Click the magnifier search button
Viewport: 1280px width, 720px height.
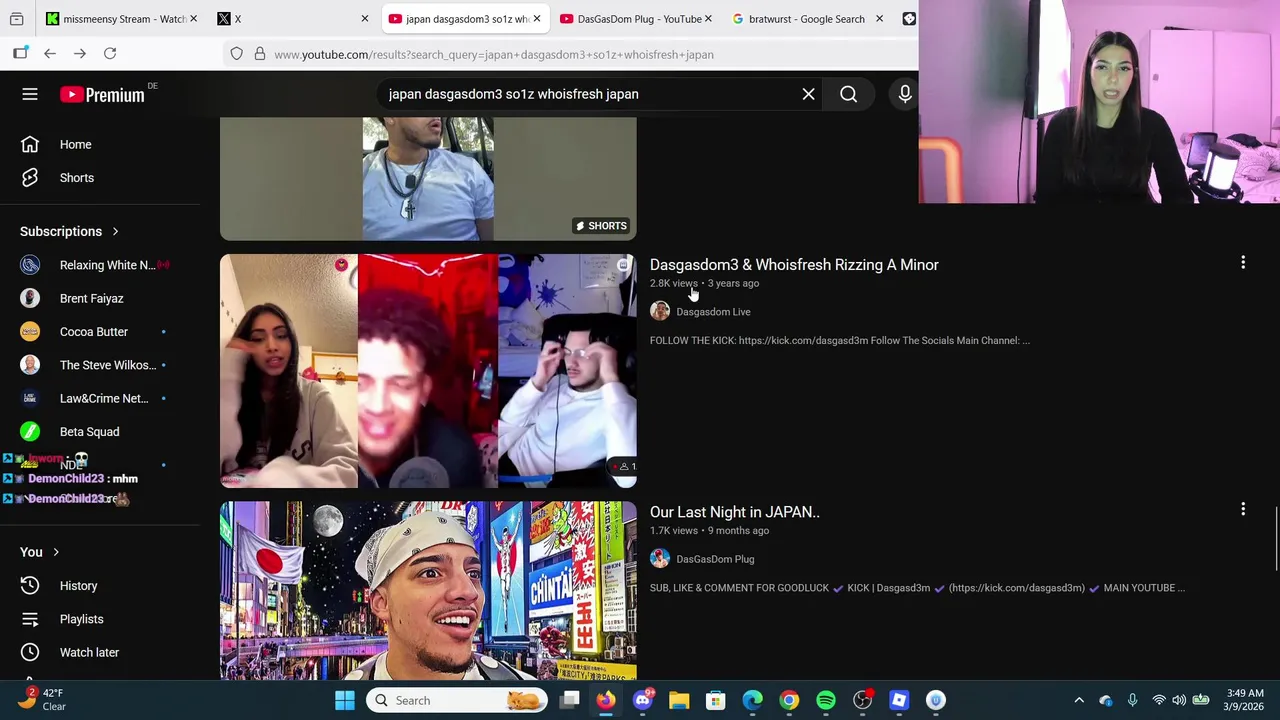click(x=848, y=94)
